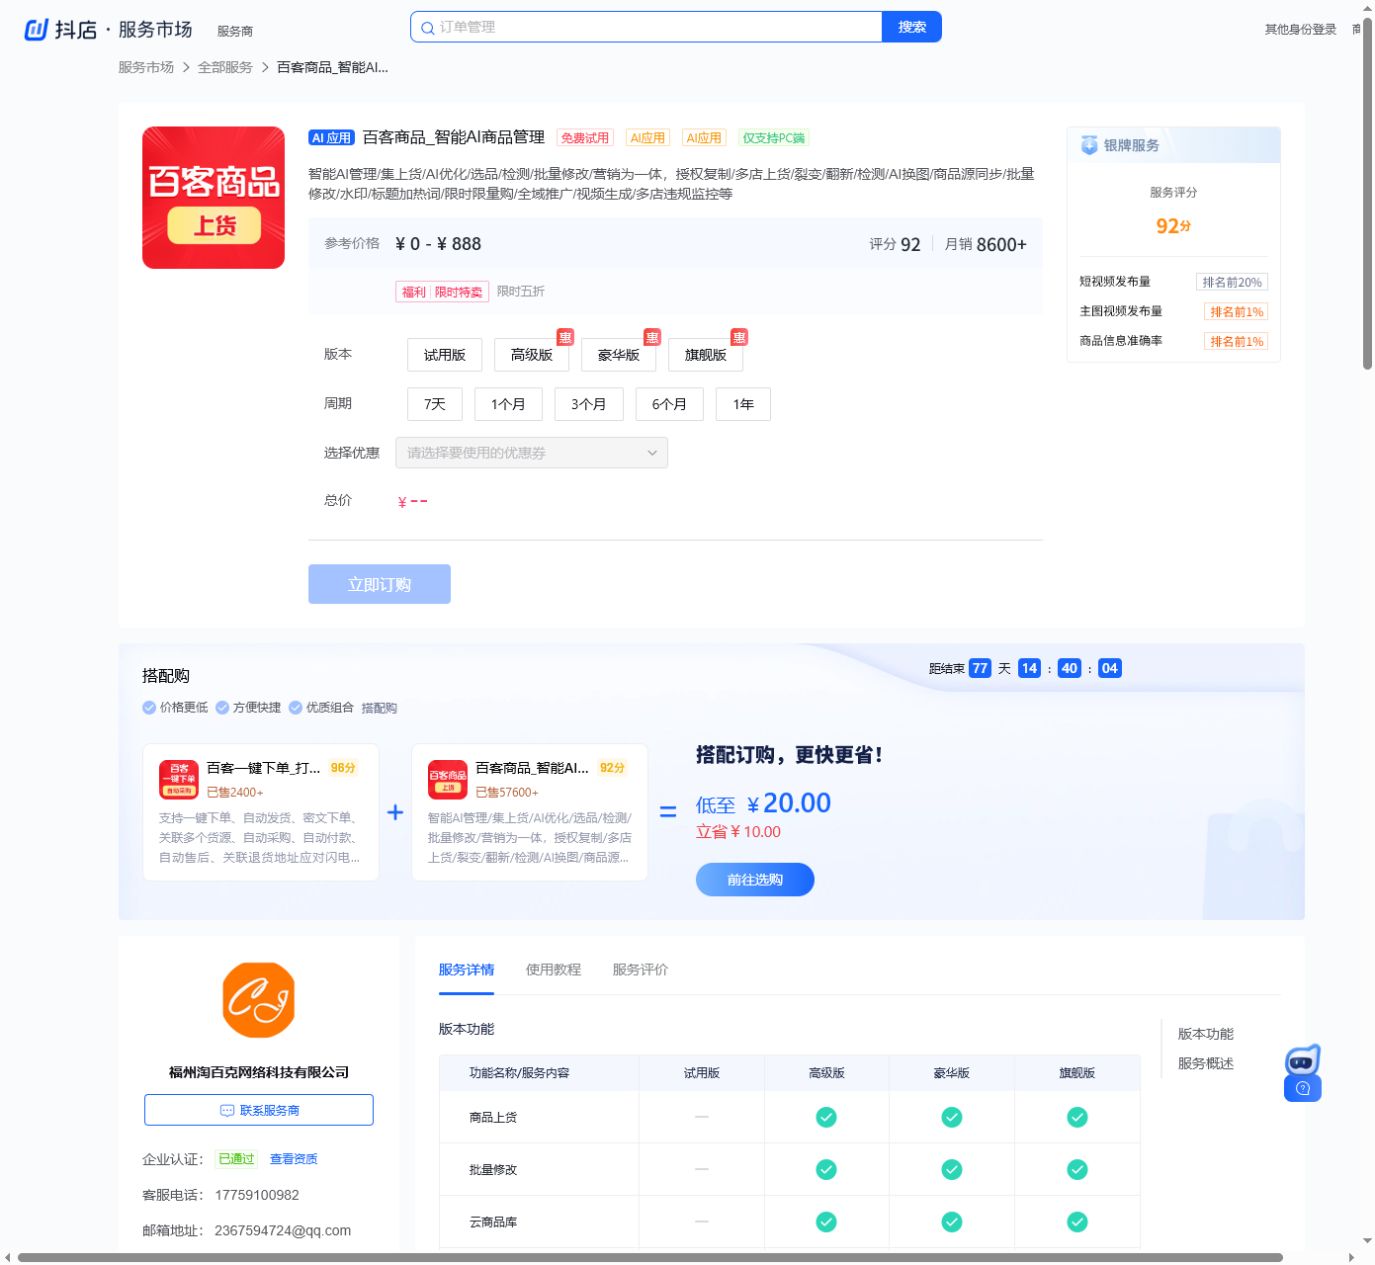This screenshot has height=1265, width=1375.
Task: Jump to 服务概述 anchor link
Action: (1206, 1063)
